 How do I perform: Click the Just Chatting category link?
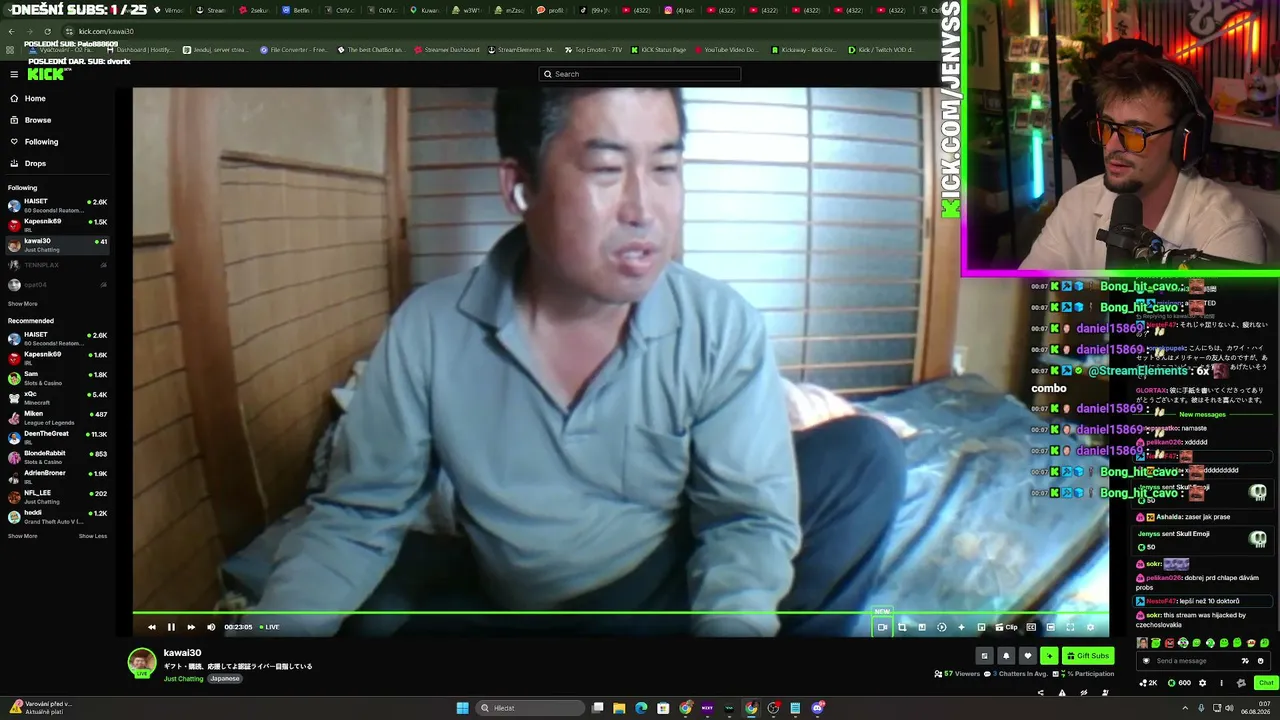click(184, 679)
